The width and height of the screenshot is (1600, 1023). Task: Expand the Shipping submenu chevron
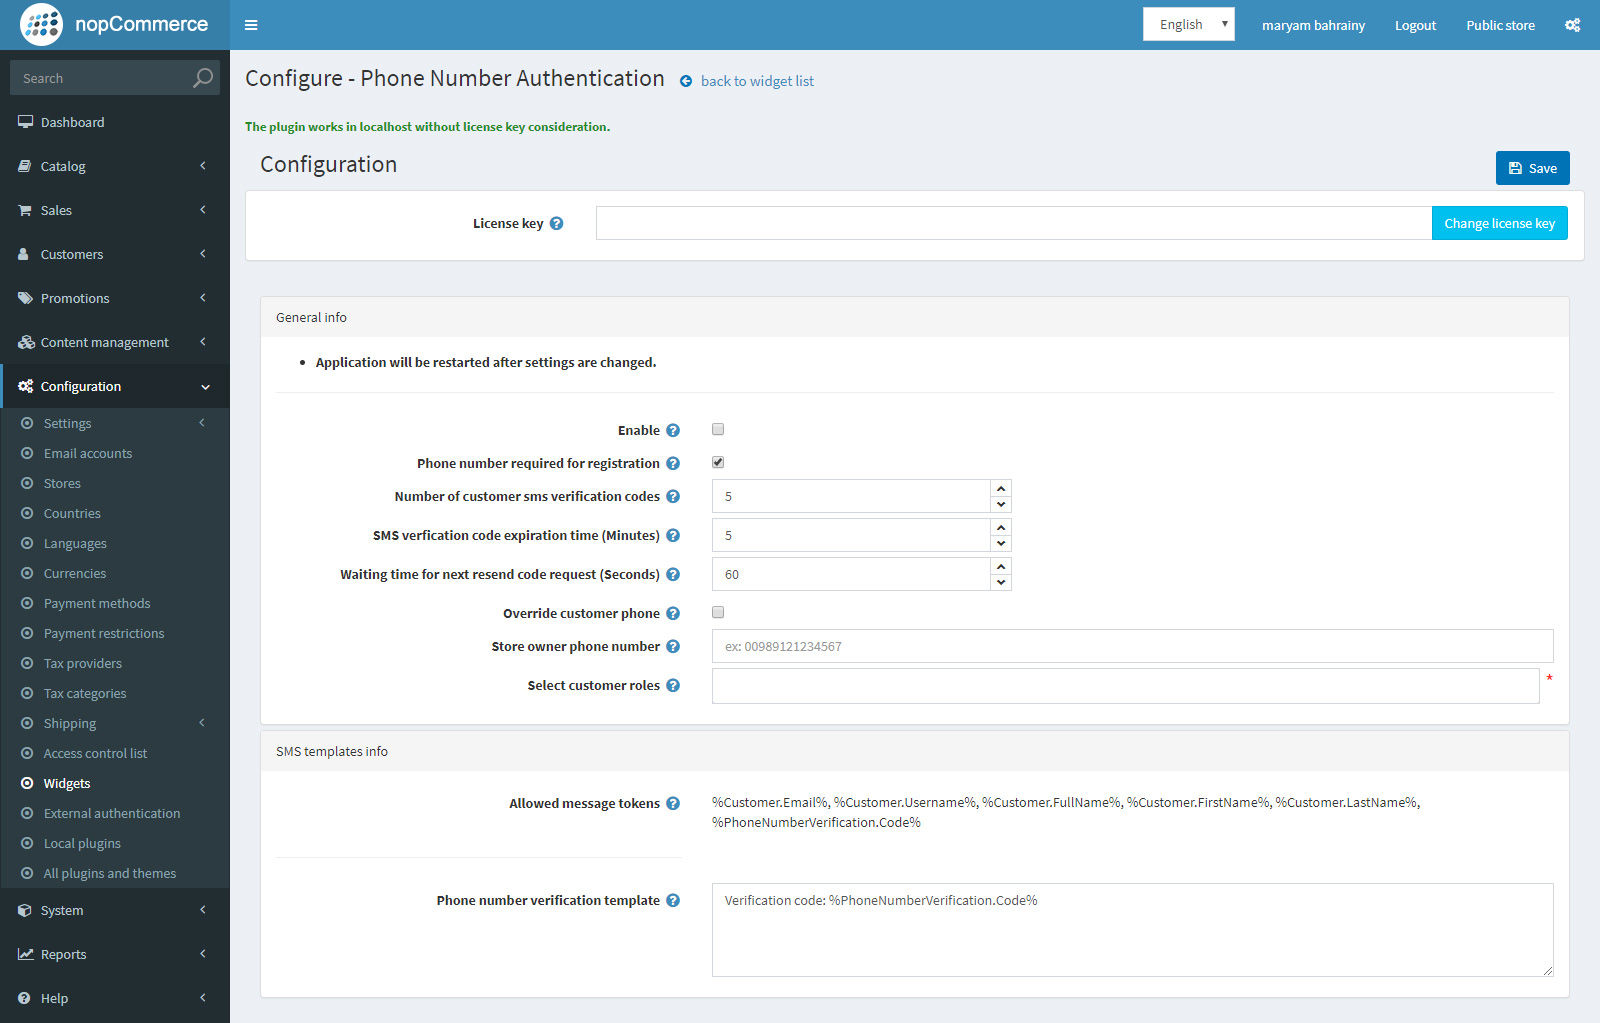coord(202,723)
